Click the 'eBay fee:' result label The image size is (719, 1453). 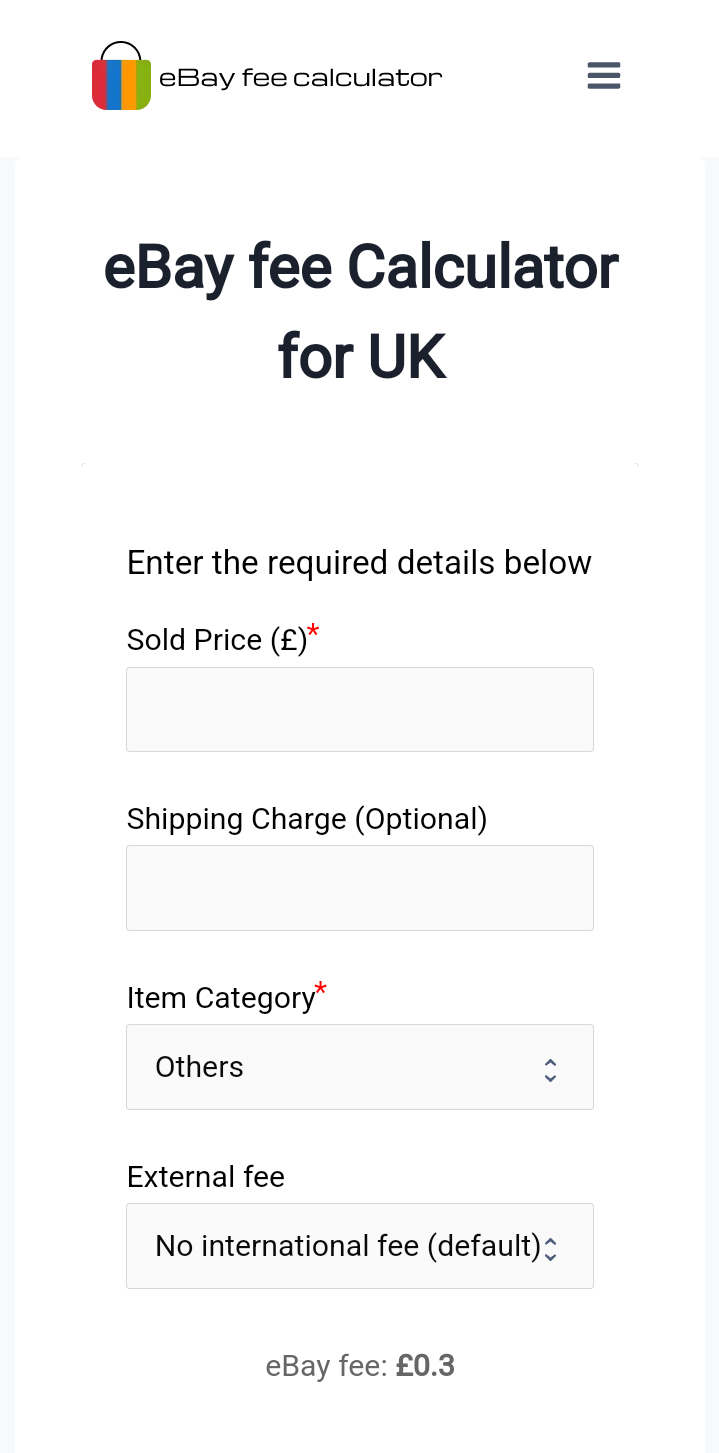pyautogui.click(x=326, y=1366)
